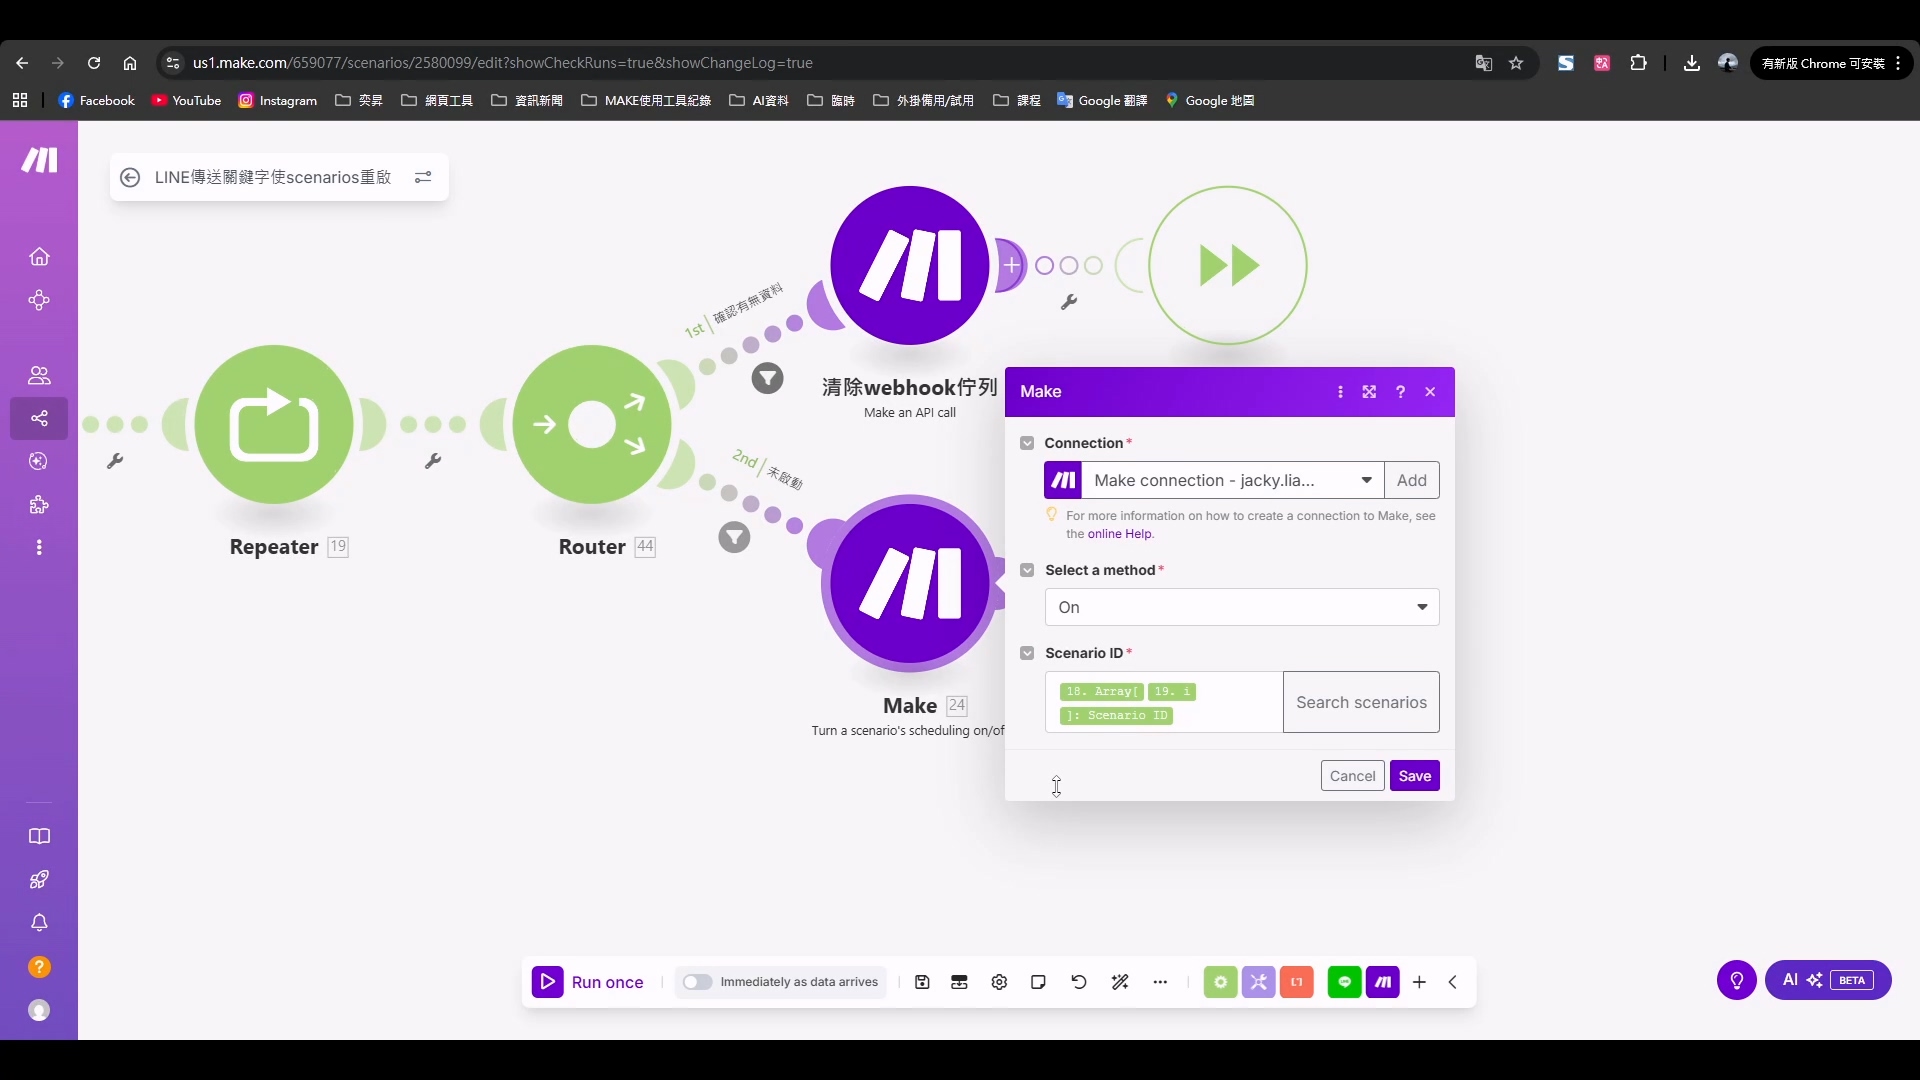Viewport: 1920px width, 1080px height.
Task: Toggle the Scenario ID checkbox
Action: coord(1027,653)
